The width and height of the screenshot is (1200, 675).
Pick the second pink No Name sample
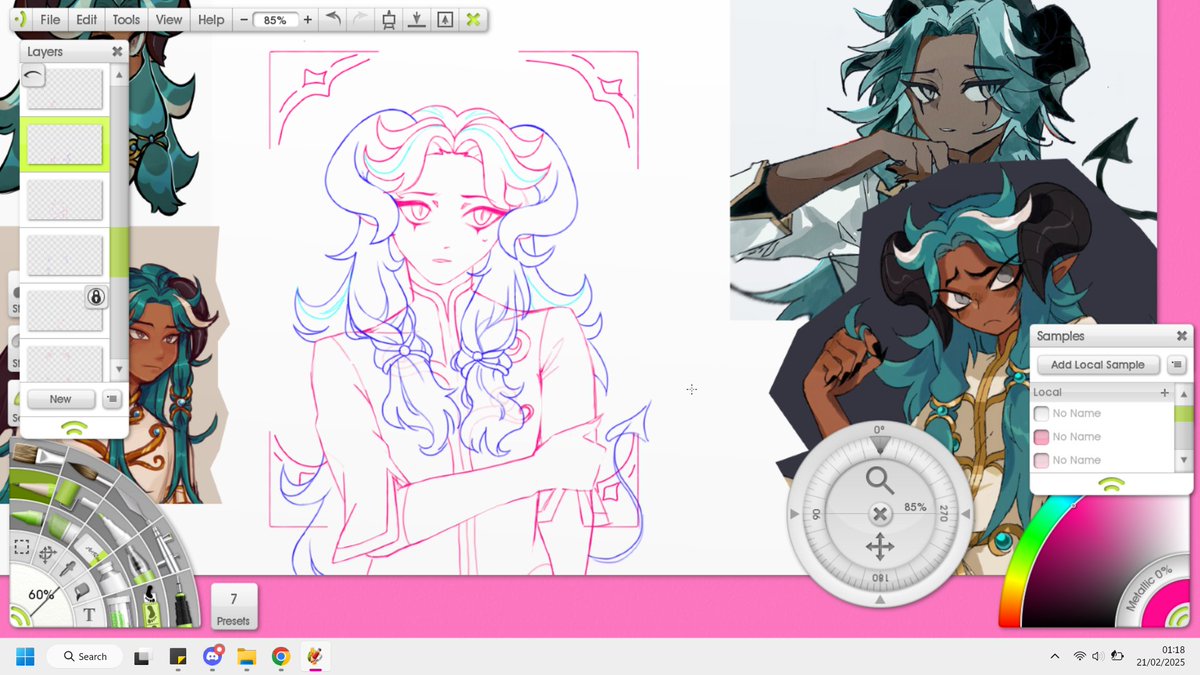(x=1041, y=437)
